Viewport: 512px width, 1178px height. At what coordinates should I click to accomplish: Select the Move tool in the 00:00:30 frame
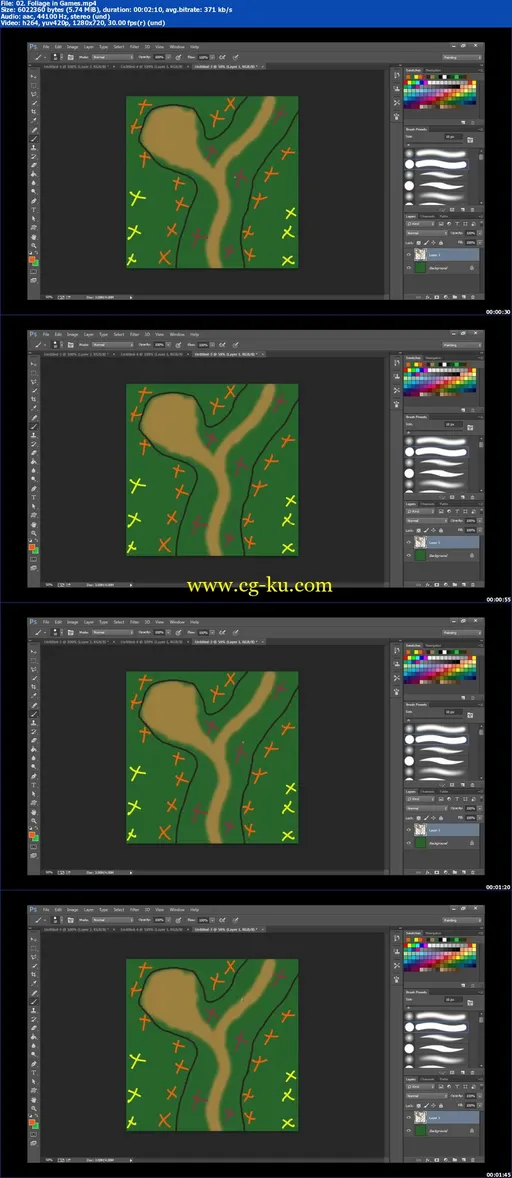pyautogui.click(x=34, y=77)
